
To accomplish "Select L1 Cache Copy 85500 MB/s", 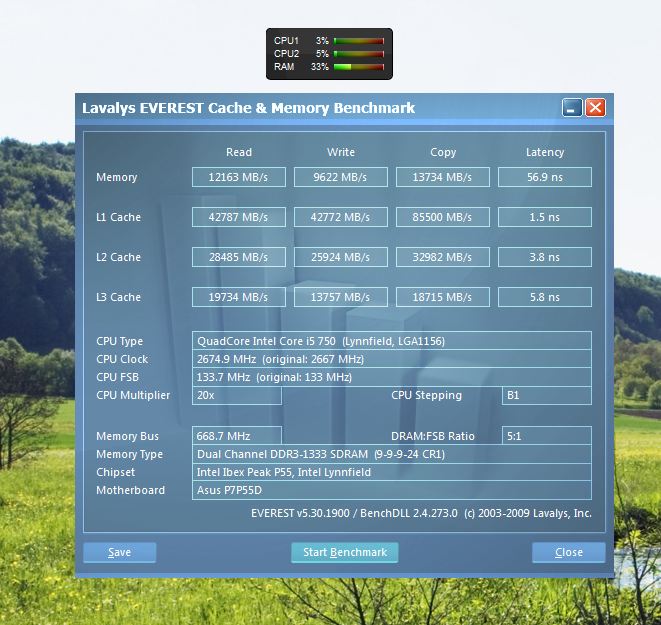I will point(443,217).
